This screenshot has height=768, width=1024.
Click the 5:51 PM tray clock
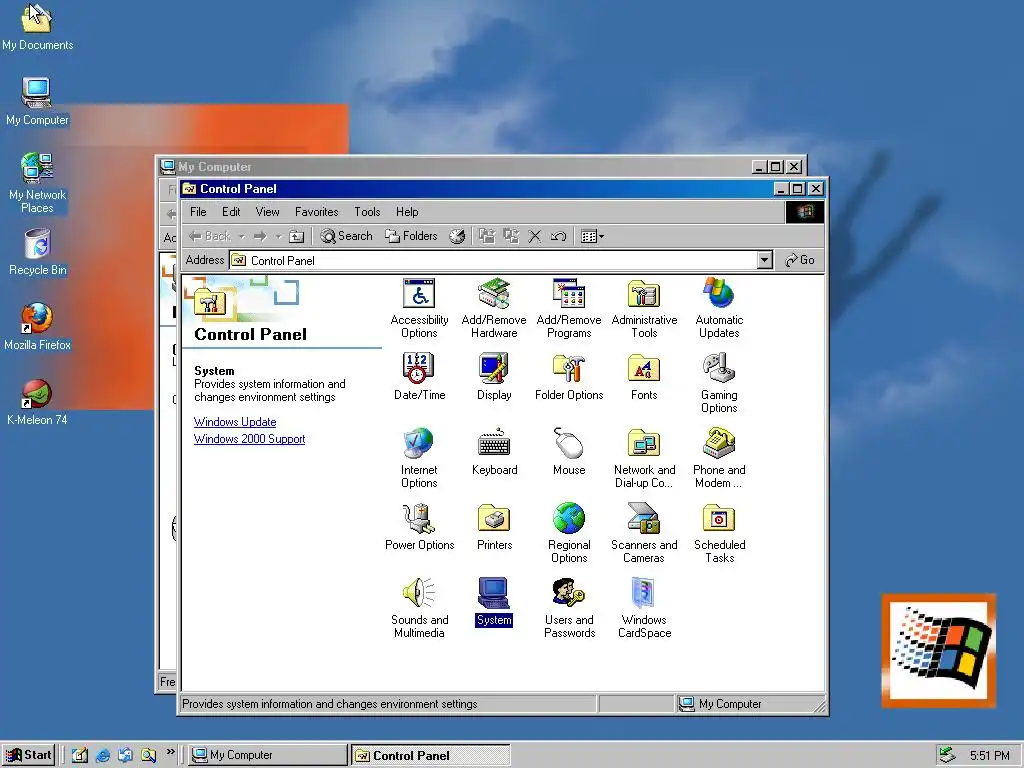pos(989,756)
